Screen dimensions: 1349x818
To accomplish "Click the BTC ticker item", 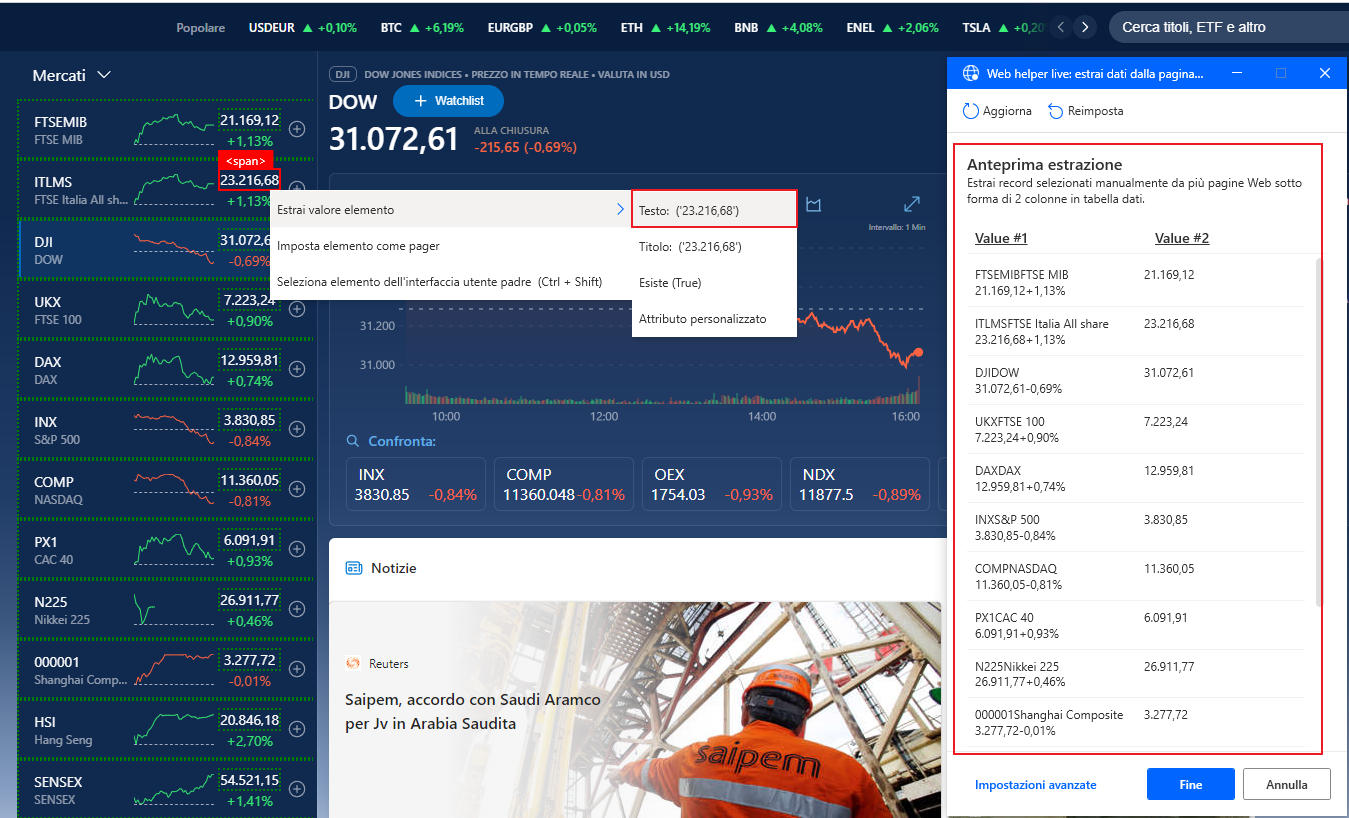I will click(422, 28).
